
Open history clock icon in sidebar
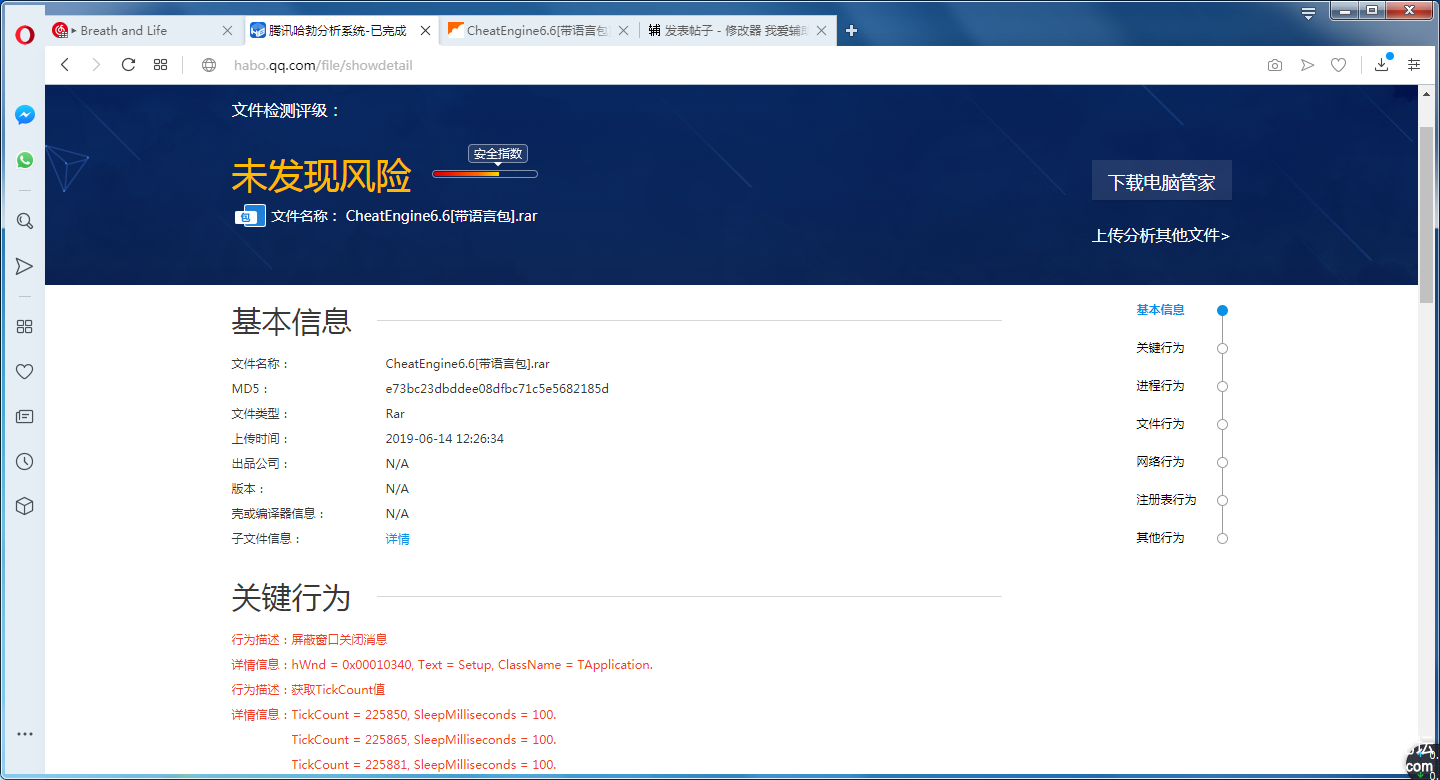pos(25,461)
